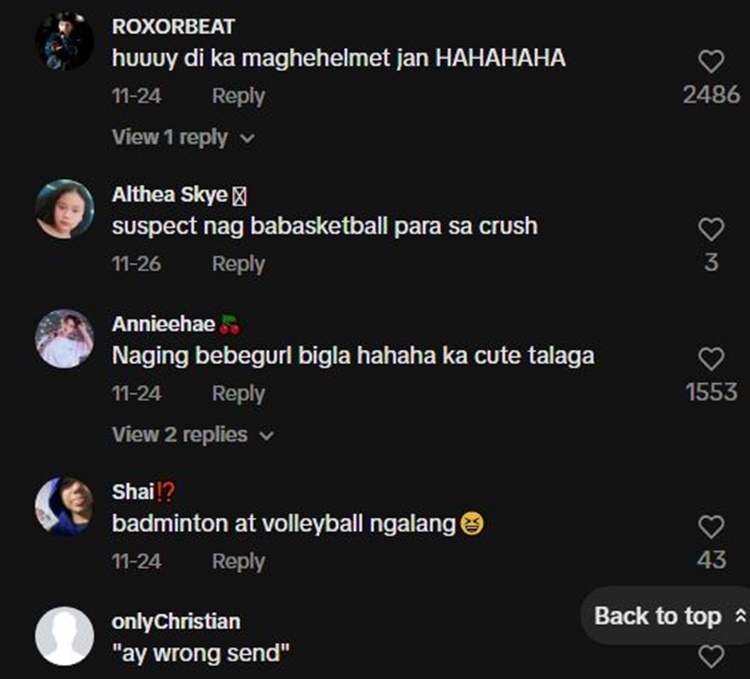Heart onlyChristian's "ay wrong send" comment
This screenshot has height=679, width=750.
point(711,657)
